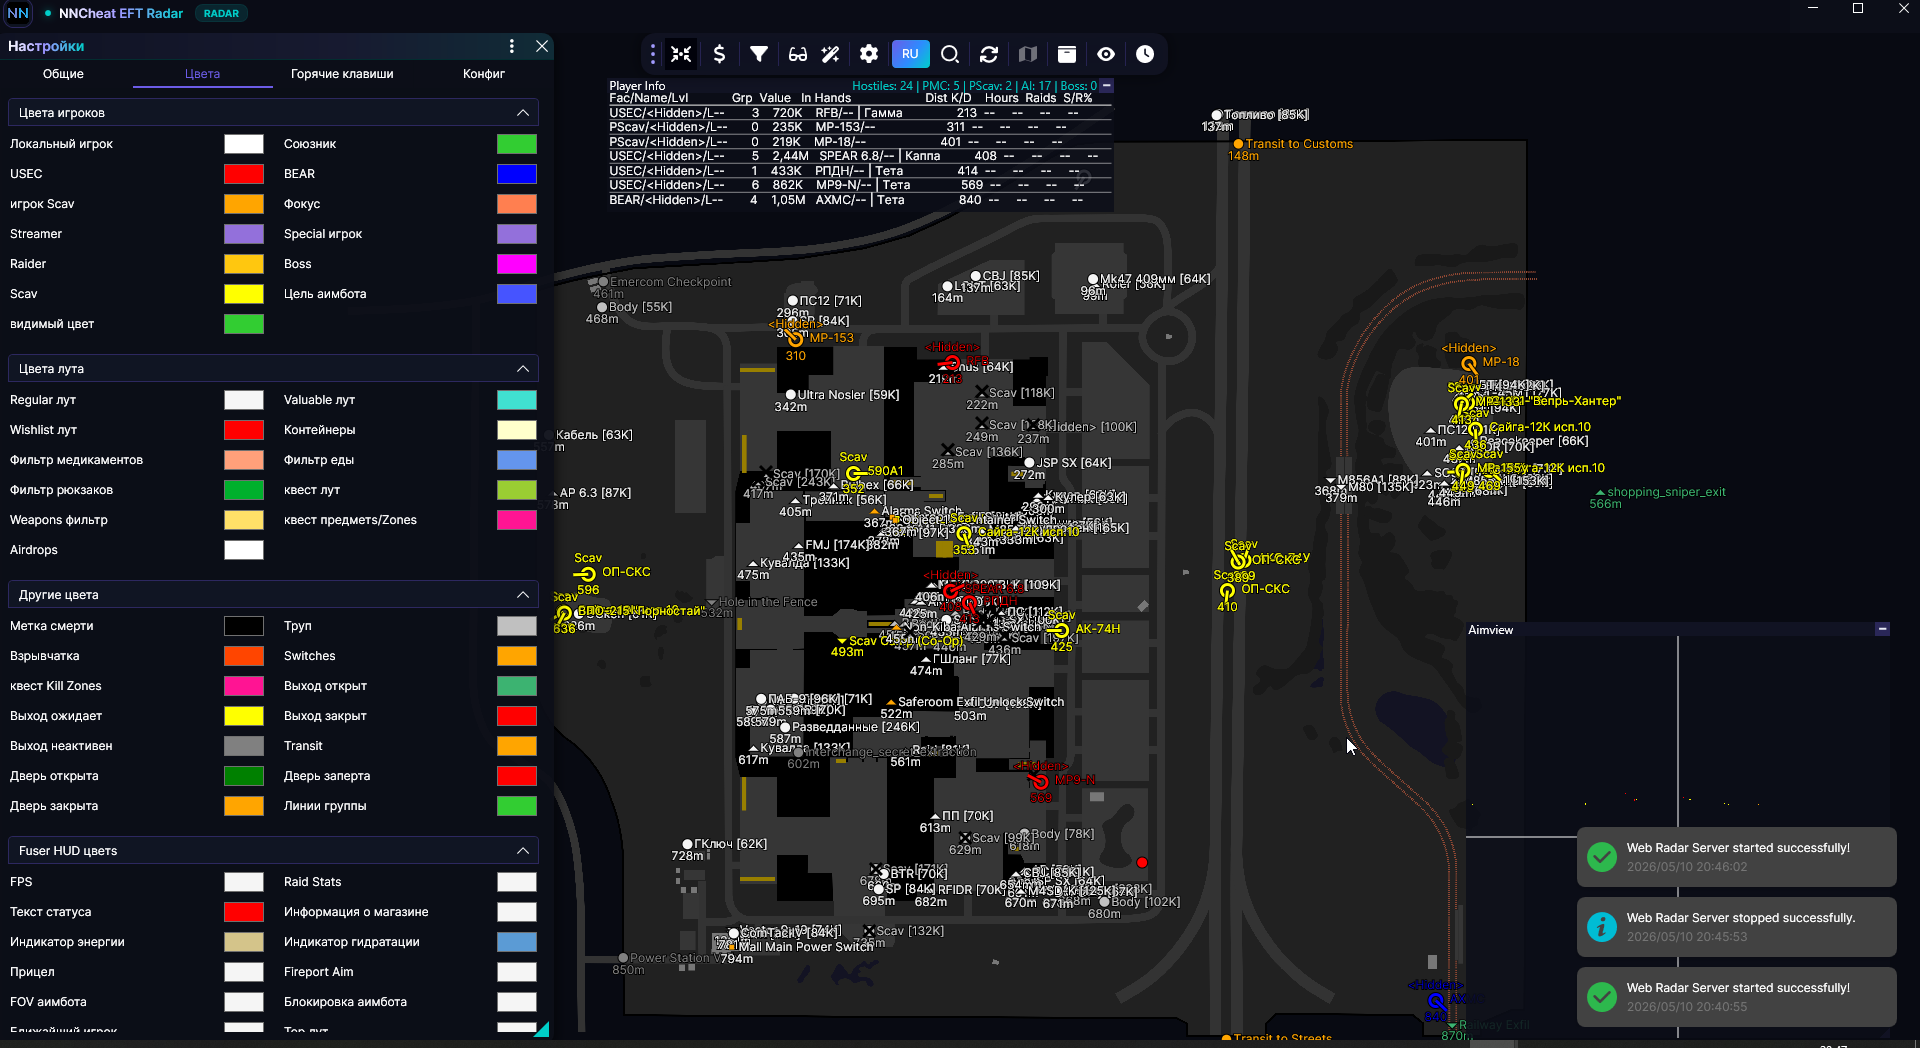The width and height of the screenshot is (1920, 1048).
Task: Pick the blue BEAR color swatch
Action: 517,174
